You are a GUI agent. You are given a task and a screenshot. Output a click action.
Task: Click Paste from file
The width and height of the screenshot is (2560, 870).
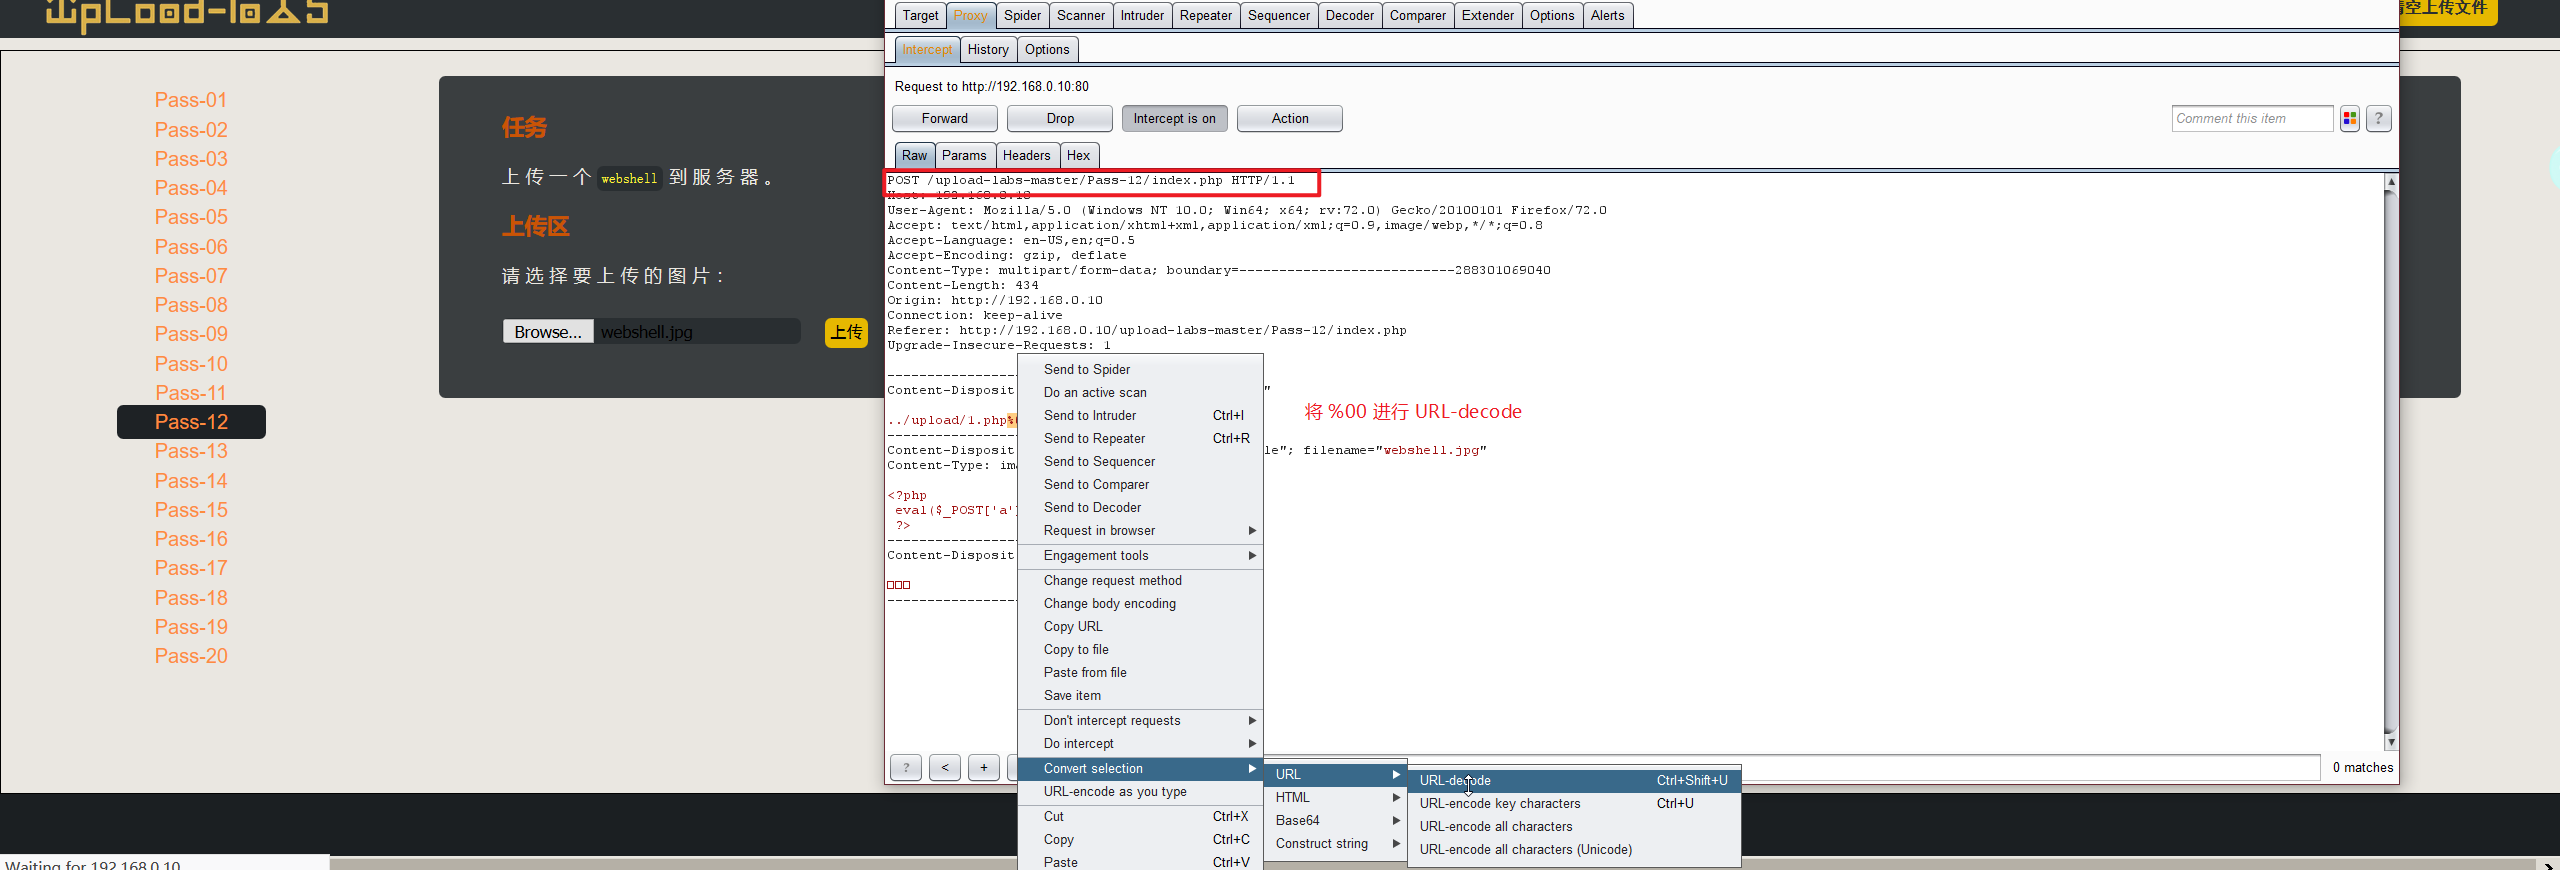1140,673
